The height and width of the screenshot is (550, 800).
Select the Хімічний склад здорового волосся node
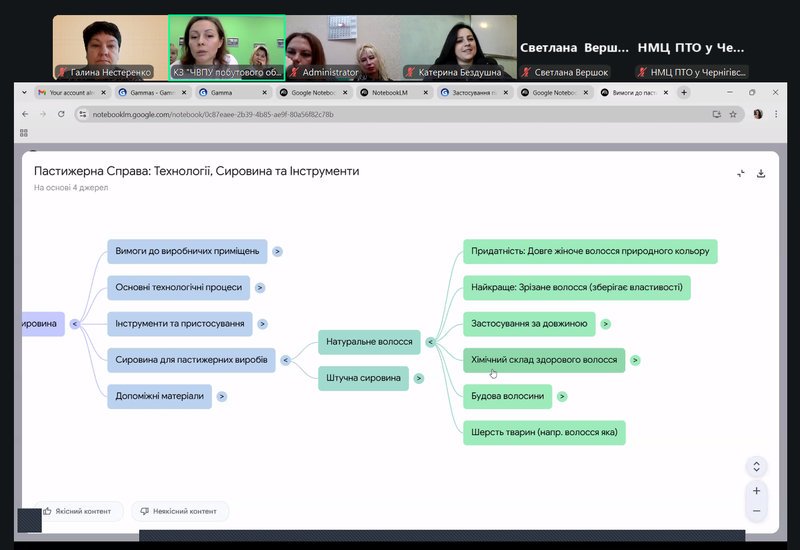tap(544, 360)
